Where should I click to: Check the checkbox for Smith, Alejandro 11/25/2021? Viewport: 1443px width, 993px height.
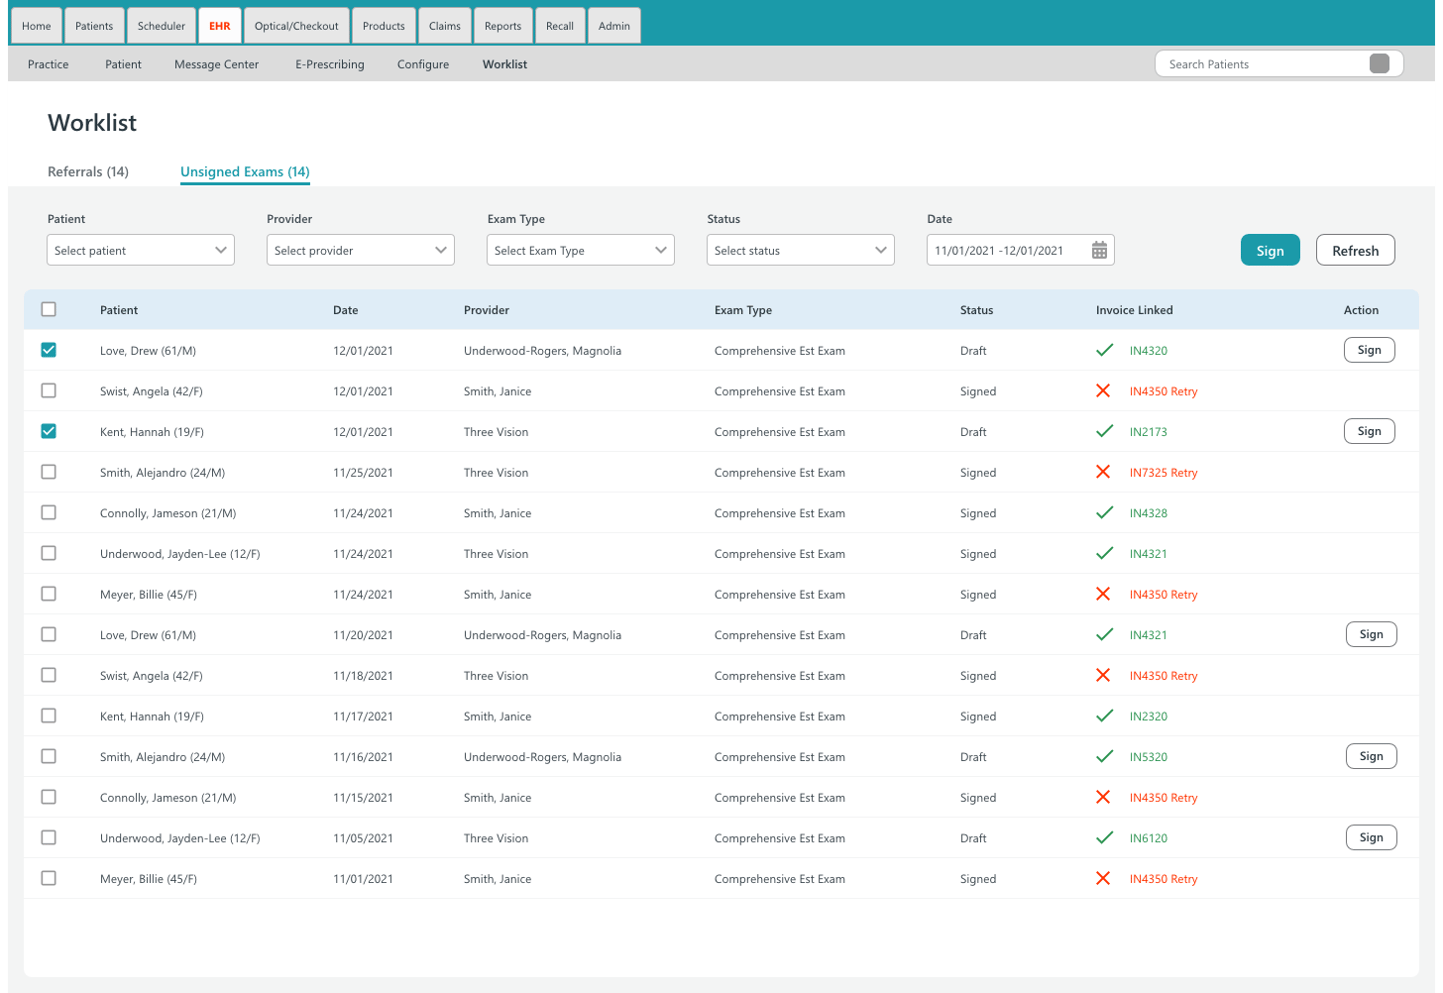click(x=48, y=472)
